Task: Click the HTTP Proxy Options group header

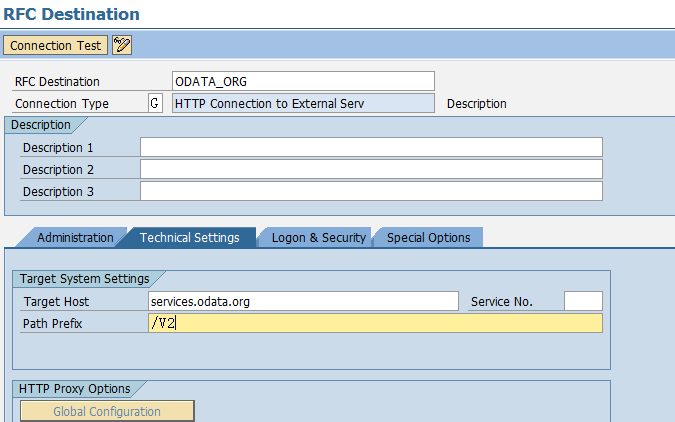Action: pyautogui.click(x=74, y=388)
